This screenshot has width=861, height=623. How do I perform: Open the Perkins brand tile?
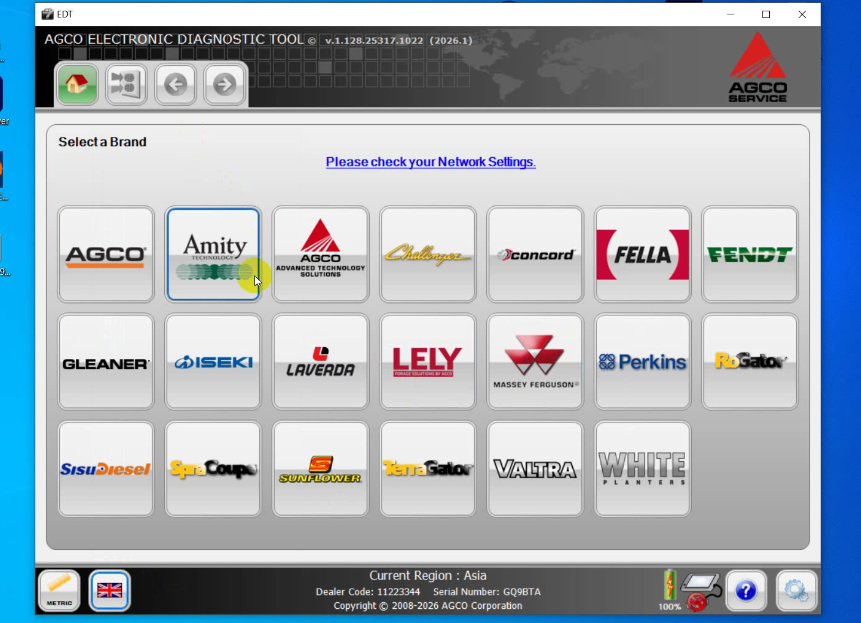click(x=642, y=361)
